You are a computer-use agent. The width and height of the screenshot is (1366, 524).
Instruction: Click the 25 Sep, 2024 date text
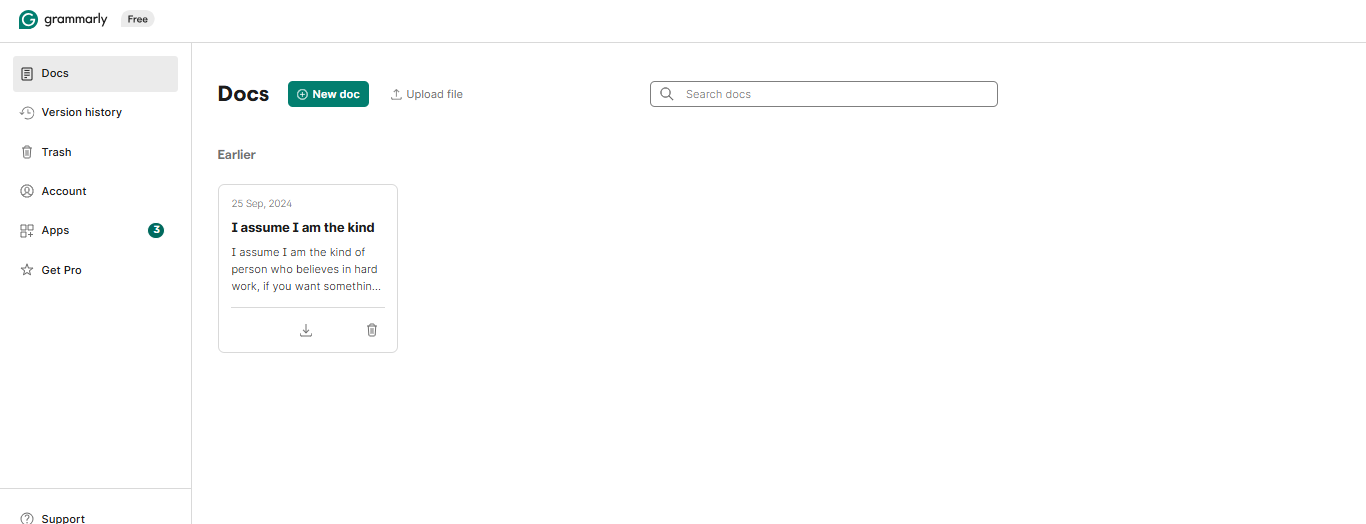262,203
